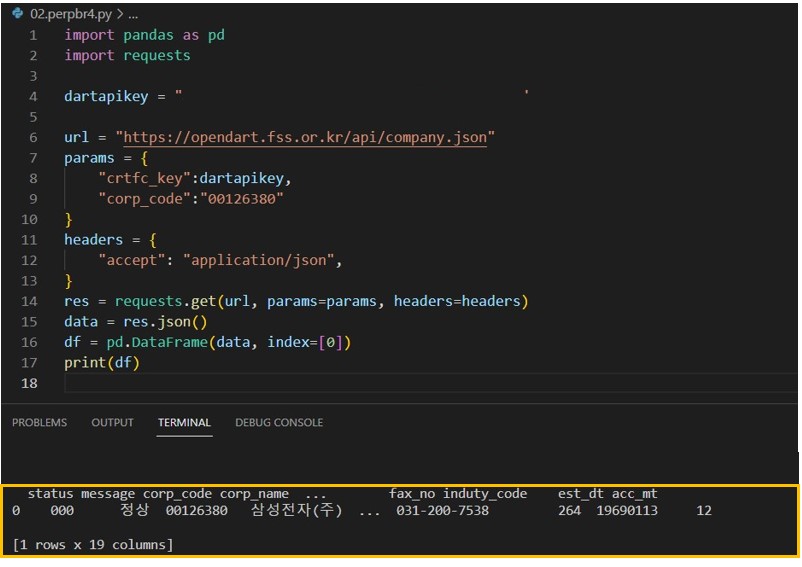This screenshot has height=567, width=802.
Task: Click the params opening brace on line 7
Action: 144,158
